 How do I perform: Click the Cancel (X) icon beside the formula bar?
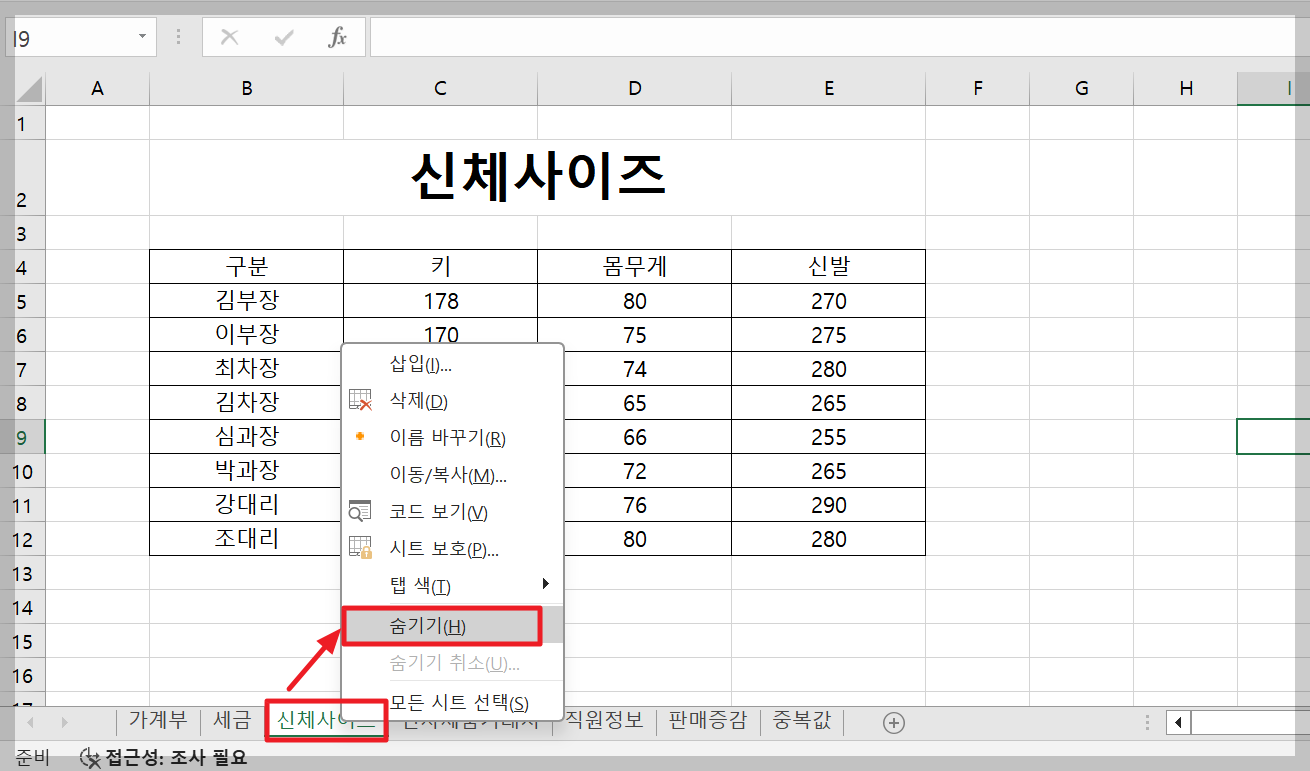tap(229, 37)
